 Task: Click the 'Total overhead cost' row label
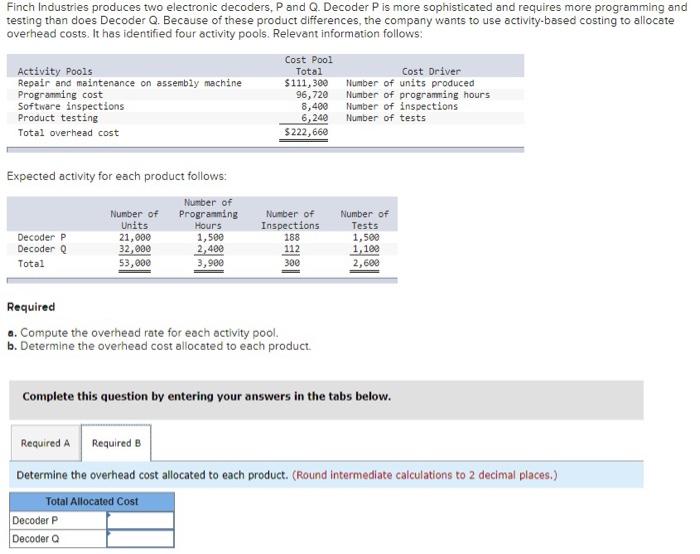[68, 133]
